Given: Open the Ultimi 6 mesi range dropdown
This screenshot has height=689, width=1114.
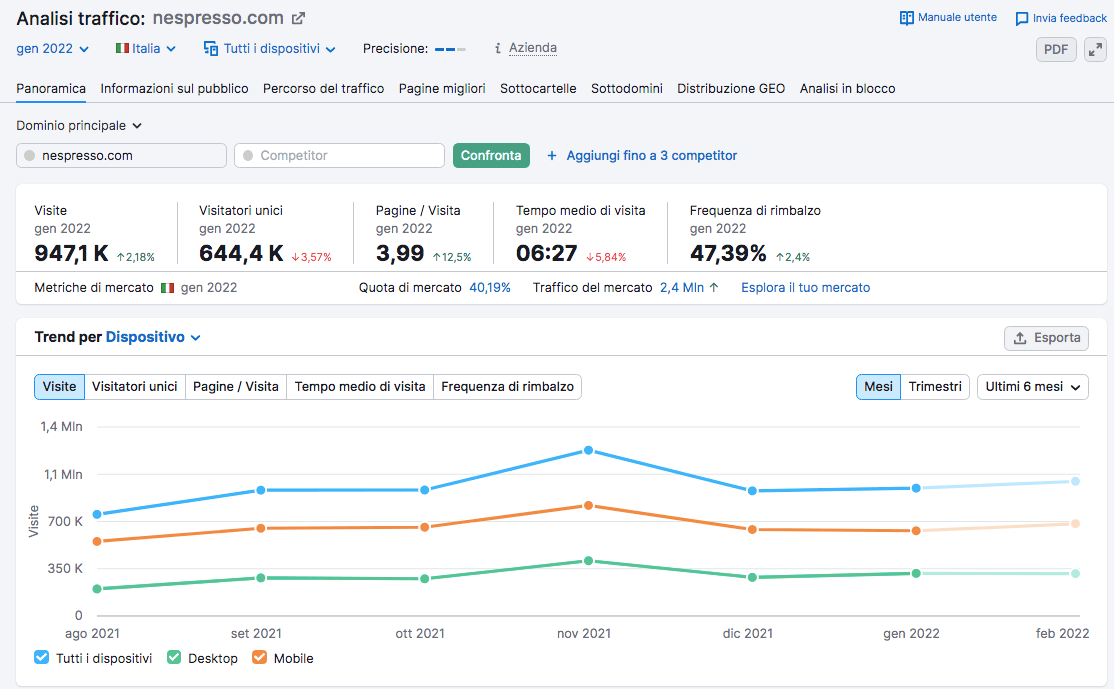Looking at the screenshot, I should click(x=1033, y=387).
